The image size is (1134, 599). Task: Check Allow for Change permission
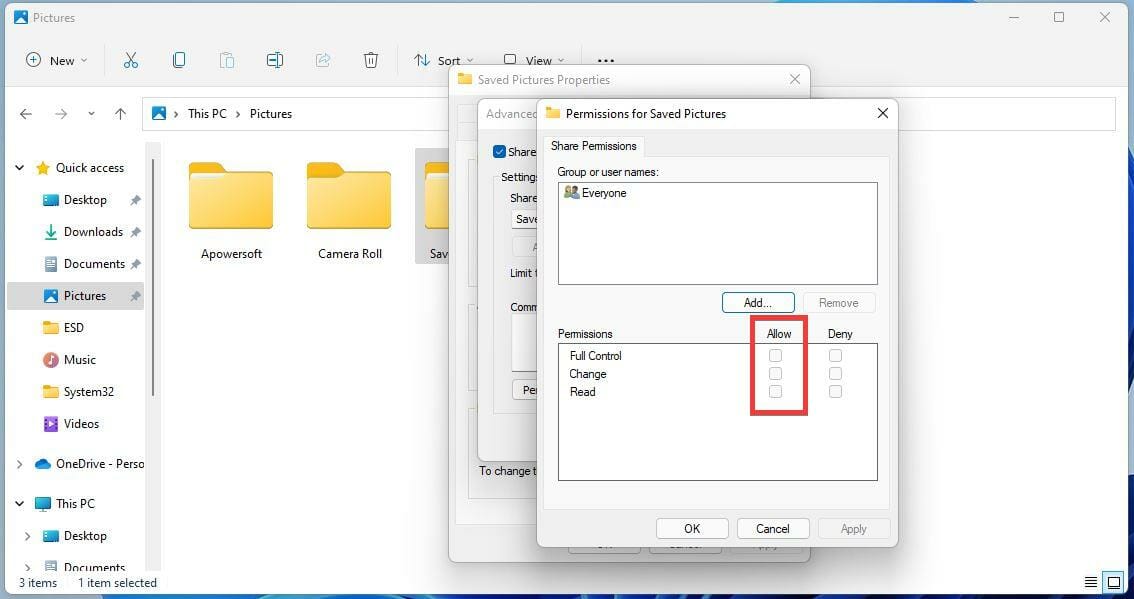(x=775, y=373)
